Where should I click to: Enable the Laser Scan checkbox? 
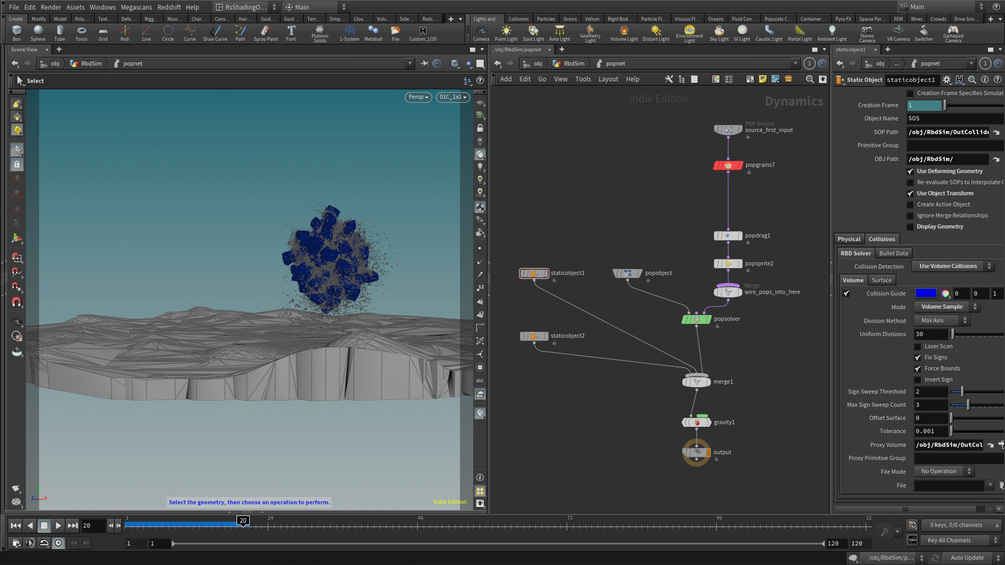(918, 346)
